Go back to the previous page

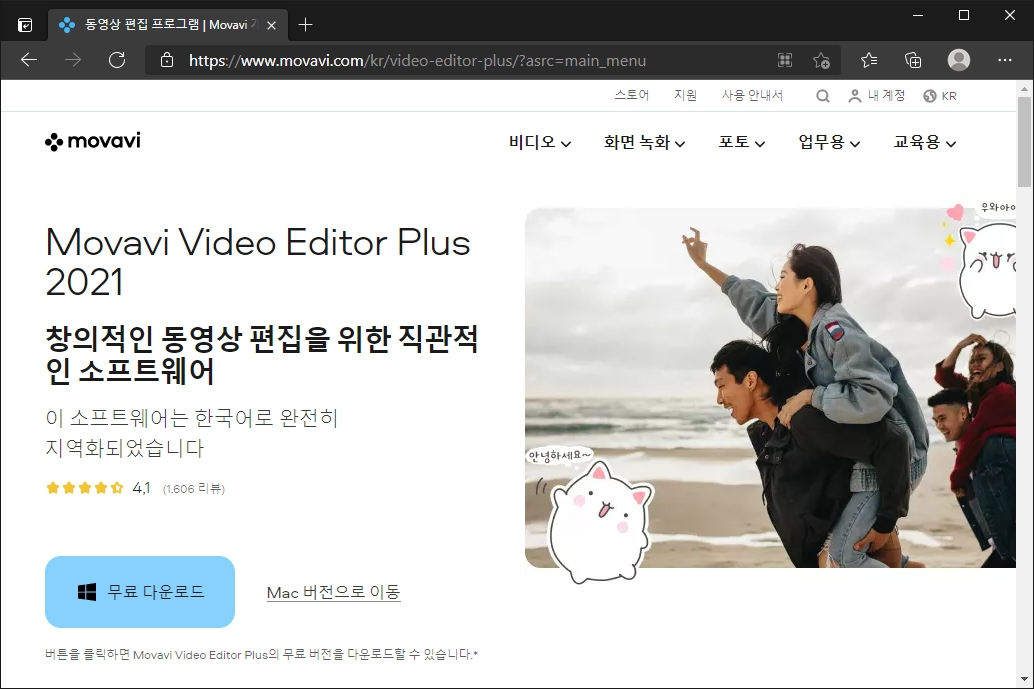click(x=29, y=60)
